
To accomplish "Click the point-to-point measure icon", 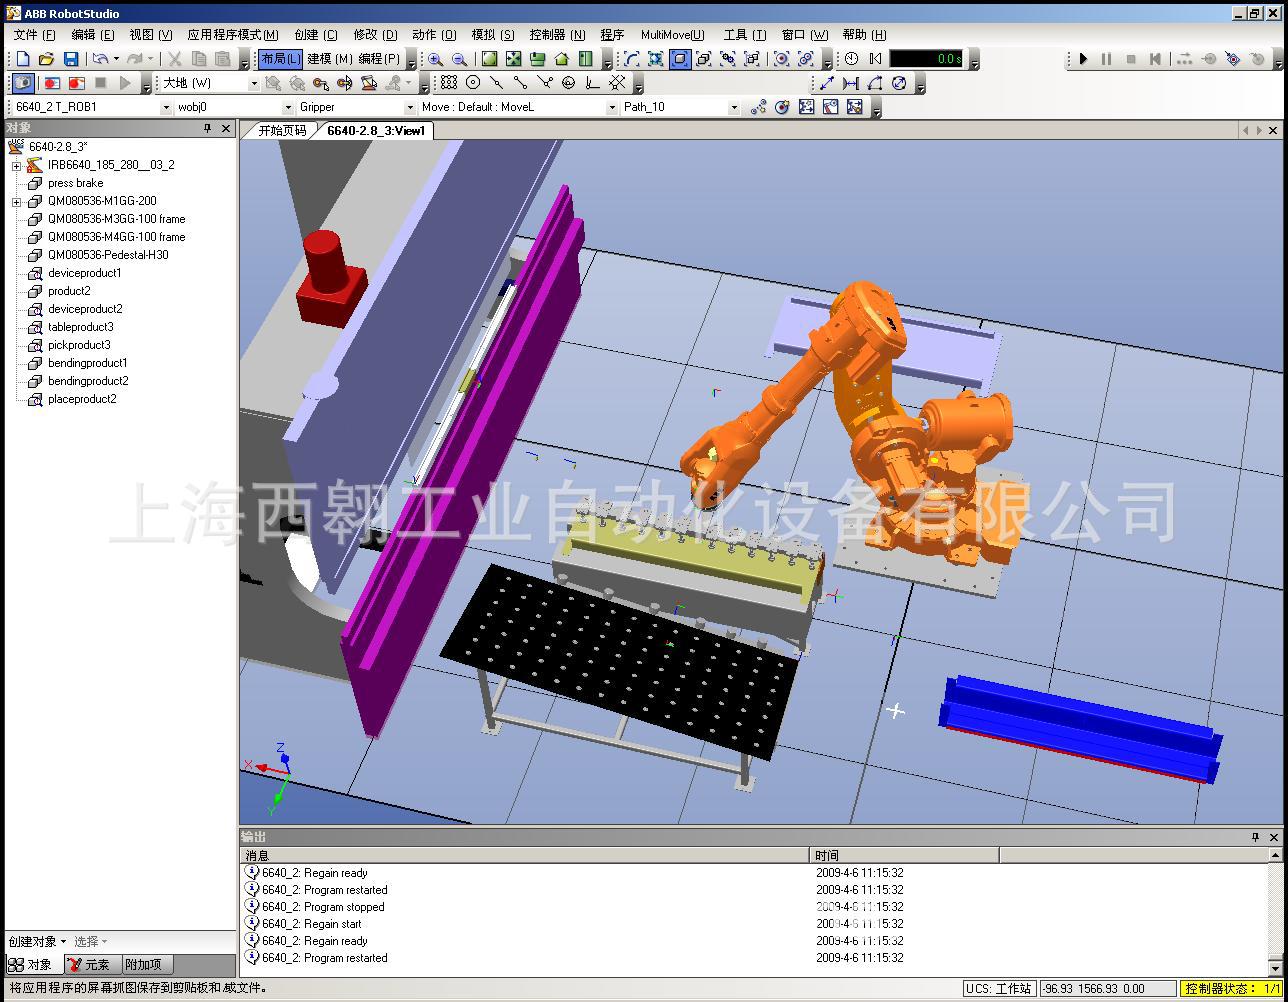I will tap(827, 83).
